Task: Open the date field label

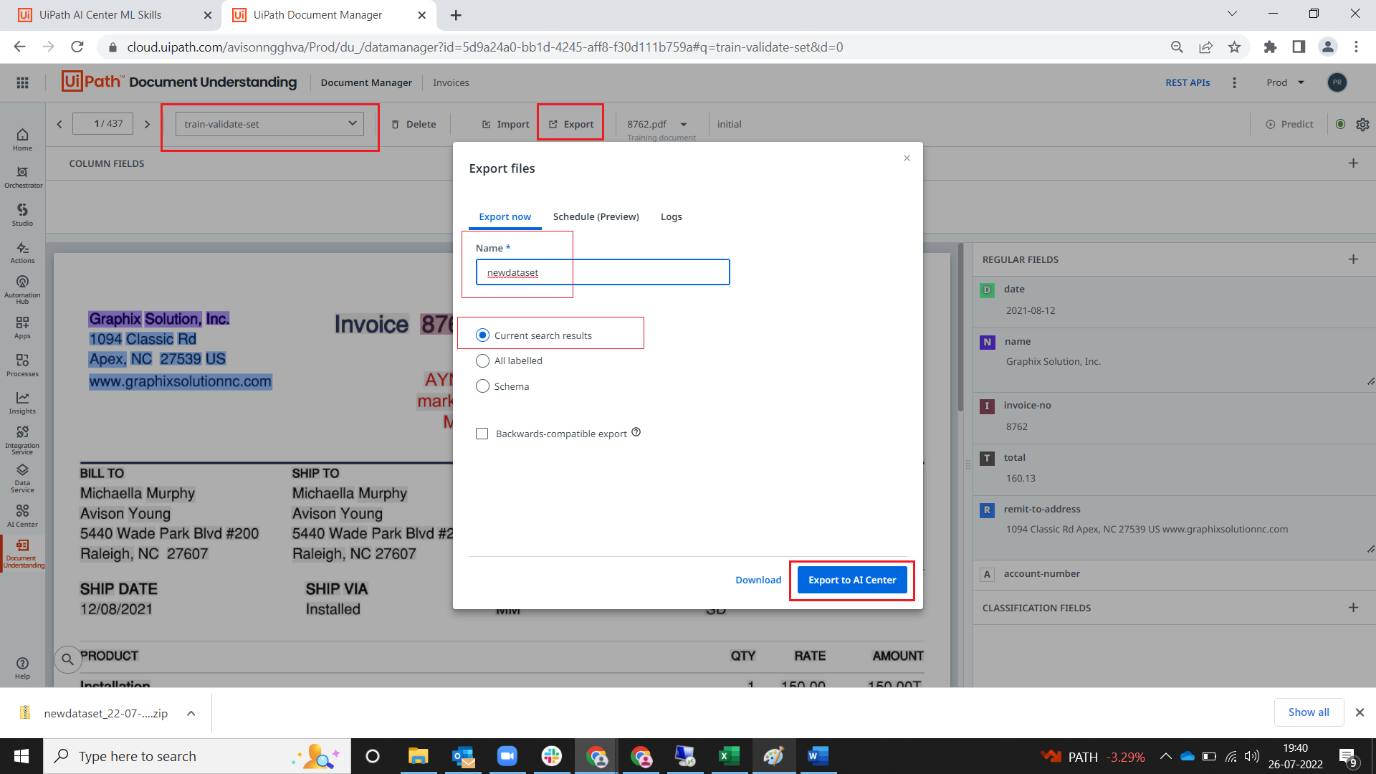Action: pos(1014,289)
